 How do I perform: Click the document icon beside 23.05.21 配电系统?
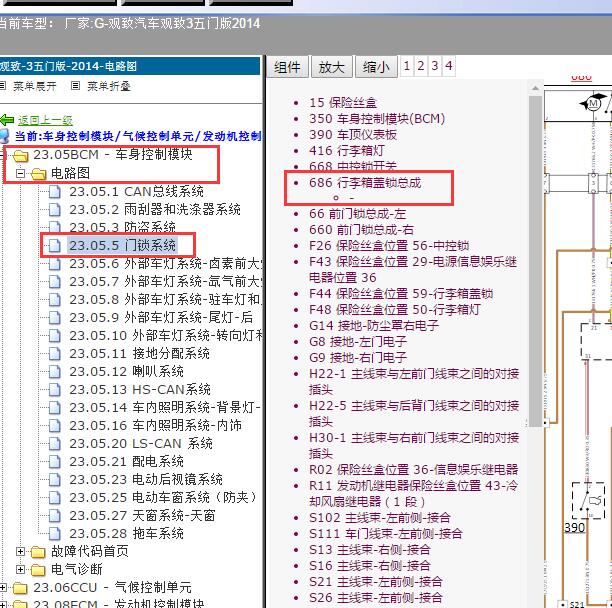pos(55,462)
